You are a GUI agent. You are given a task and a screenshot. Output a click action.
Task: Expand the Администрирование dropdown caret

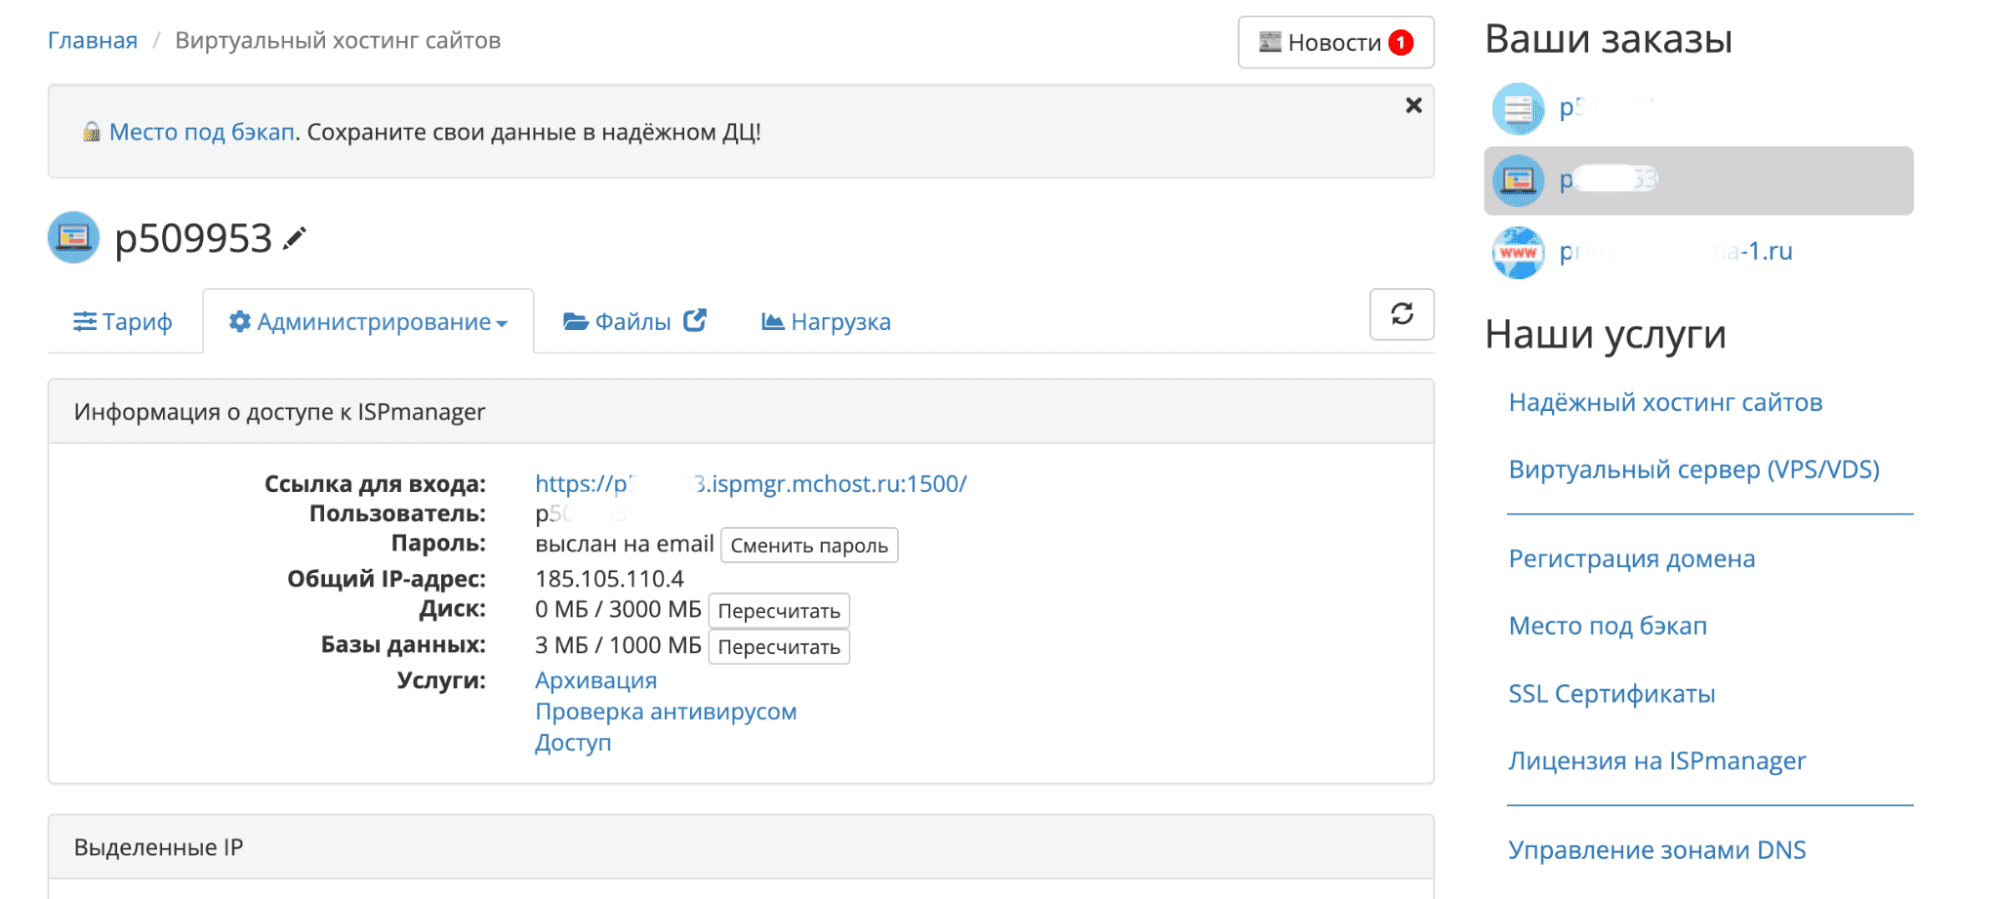(502, 324)
